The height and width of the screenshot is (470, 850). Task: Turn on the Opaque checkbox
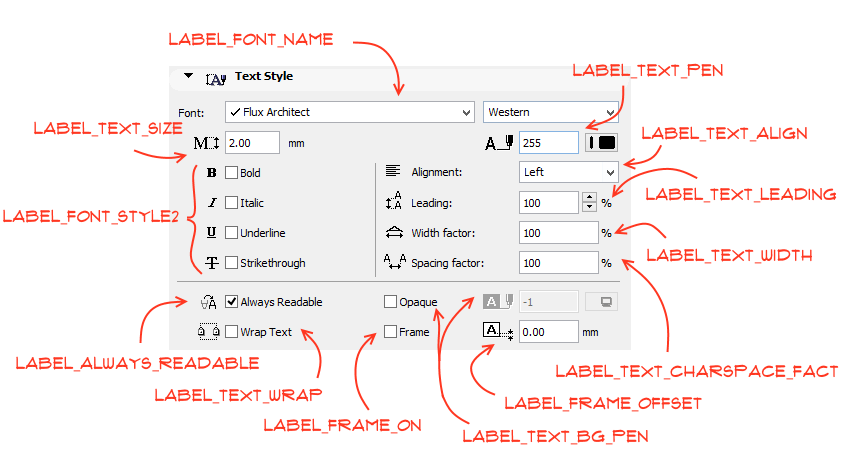pyautogui.click(x=390, y=301)
